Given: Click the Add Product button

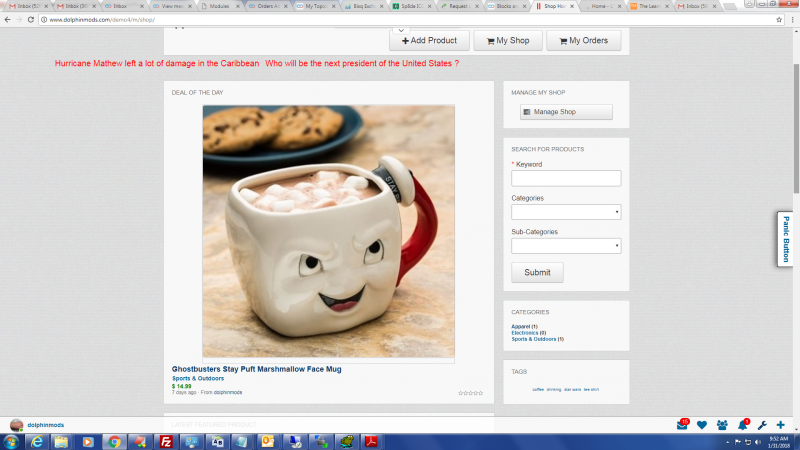Looking at the screenshot, I should (x=429, y=40).
